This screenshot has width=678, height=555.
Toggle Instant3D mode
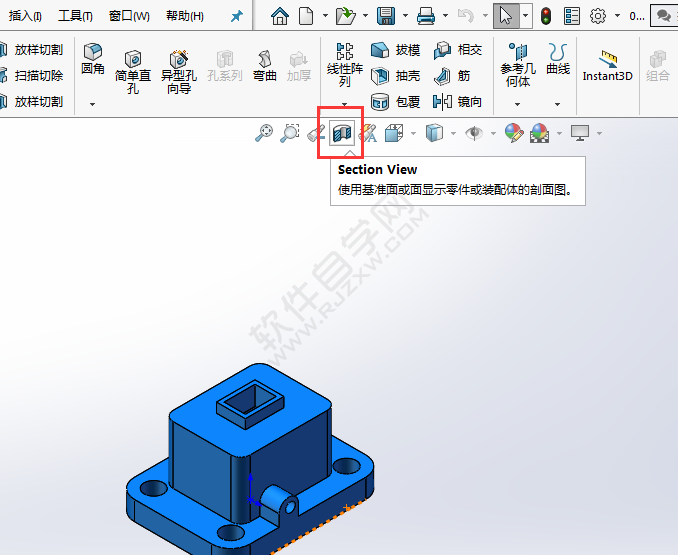(608, 66)
